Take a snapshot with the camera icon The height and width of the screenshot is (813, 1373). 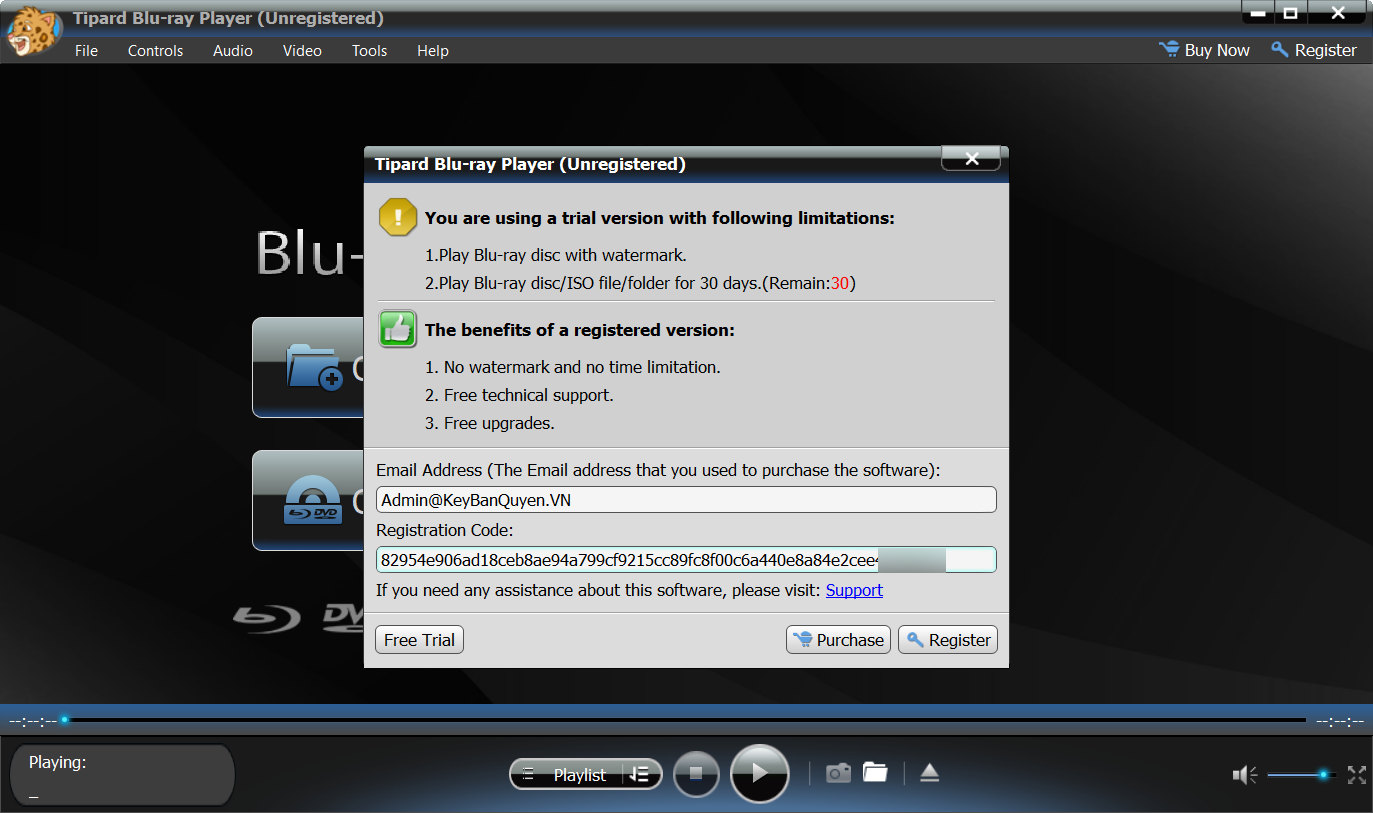tap(838, 773)
